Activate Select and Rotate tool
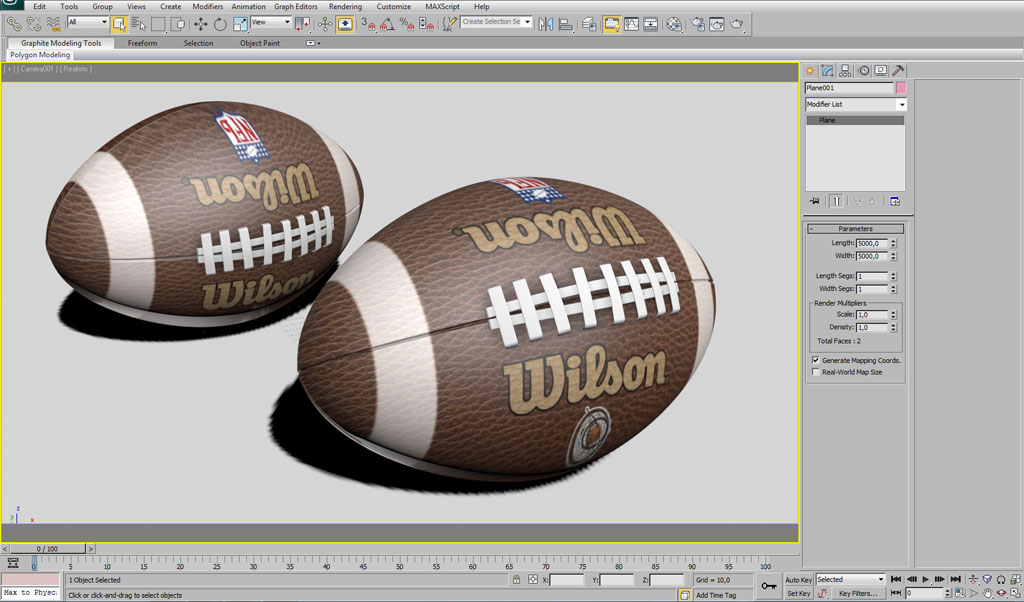The image size is (1024, 602). pyautogui.click(x=220, y=24)
